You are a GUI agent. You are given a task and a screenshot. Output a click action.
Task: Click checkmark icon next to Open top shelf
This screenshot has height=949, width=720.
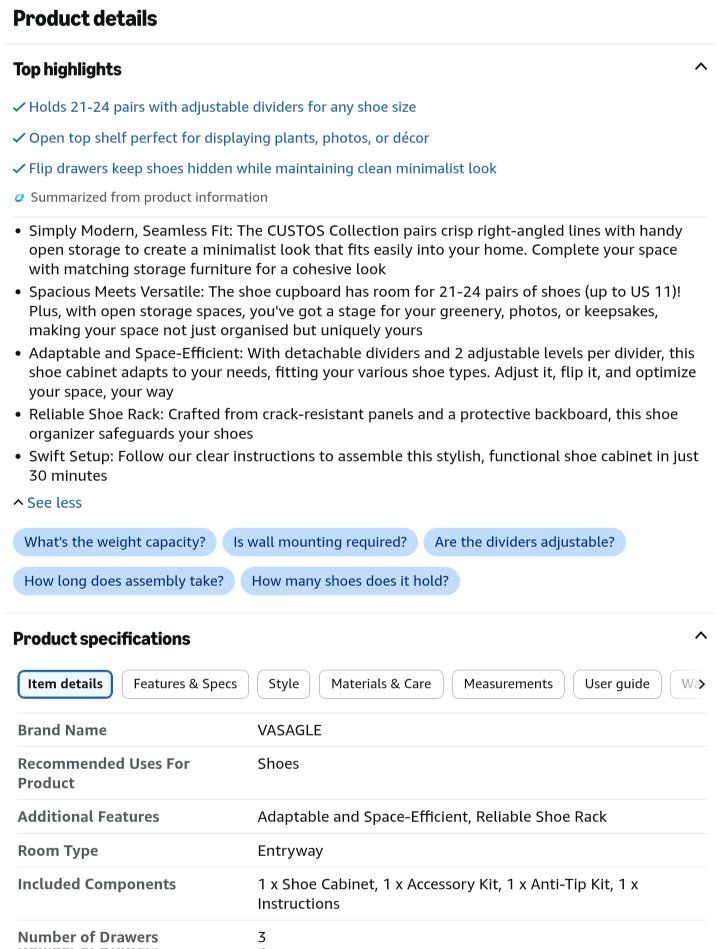coord(19,138)
